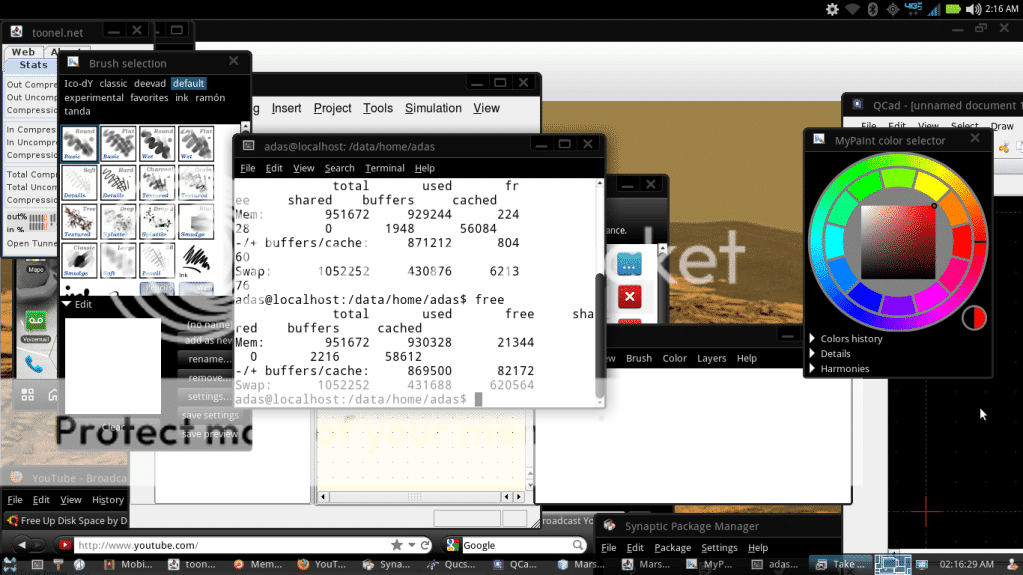Click the Clear button under brush preview
The height and width of the screenshot is (575, 1023).
(112, 427)
